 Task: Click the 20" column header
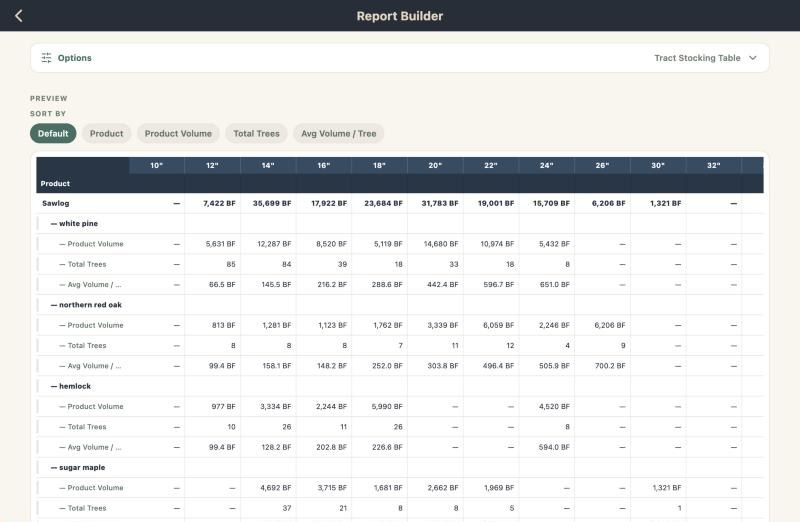coord(435,165)
